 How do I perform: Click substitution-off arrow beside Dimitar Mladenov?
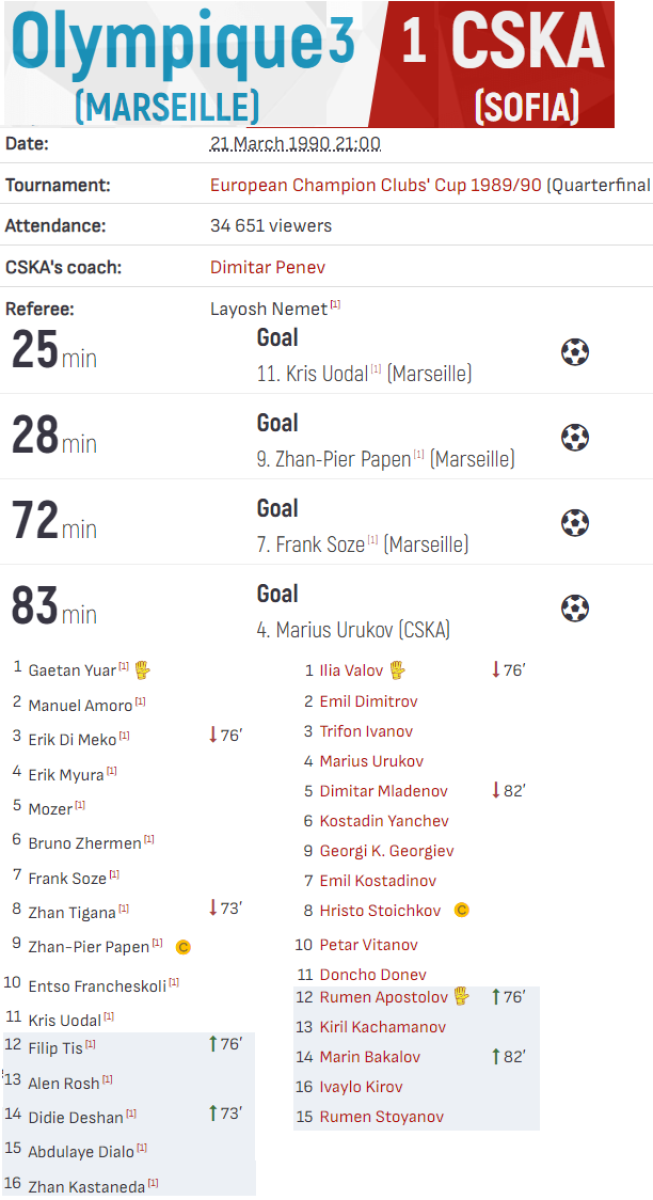pos(496,790)
